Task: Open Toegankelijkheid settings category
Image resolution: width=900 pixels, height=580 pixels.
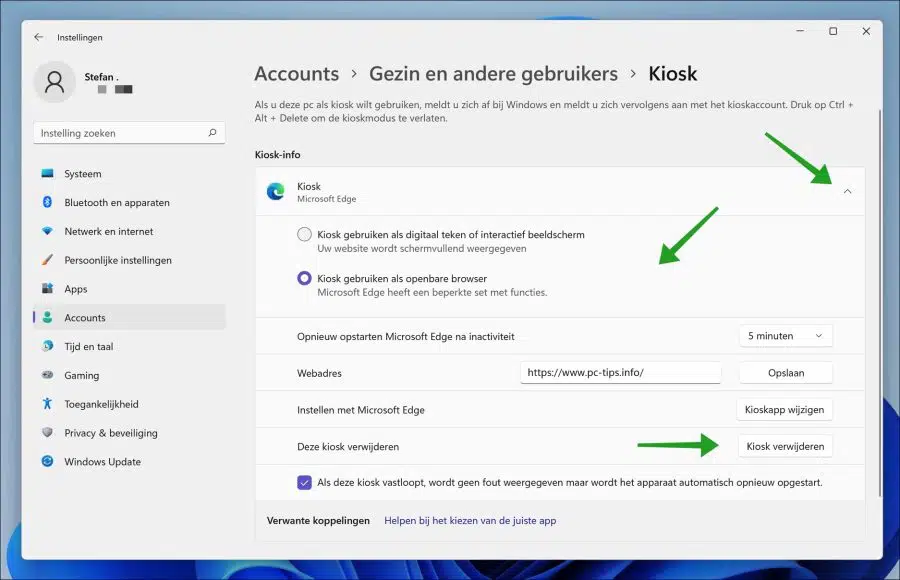Action: [129, 404]
